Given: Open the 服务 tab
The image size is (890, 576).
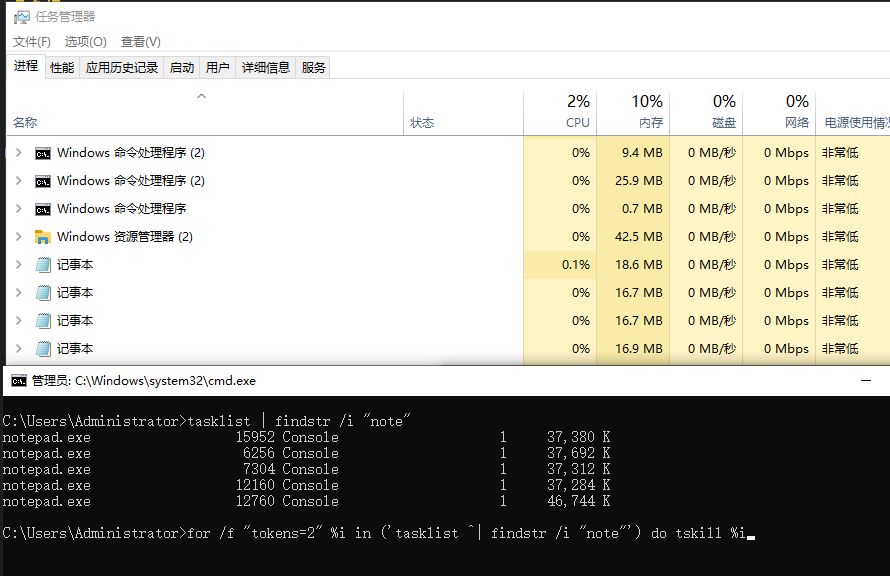Looking at the screenshot, I should tap(313, 68).
